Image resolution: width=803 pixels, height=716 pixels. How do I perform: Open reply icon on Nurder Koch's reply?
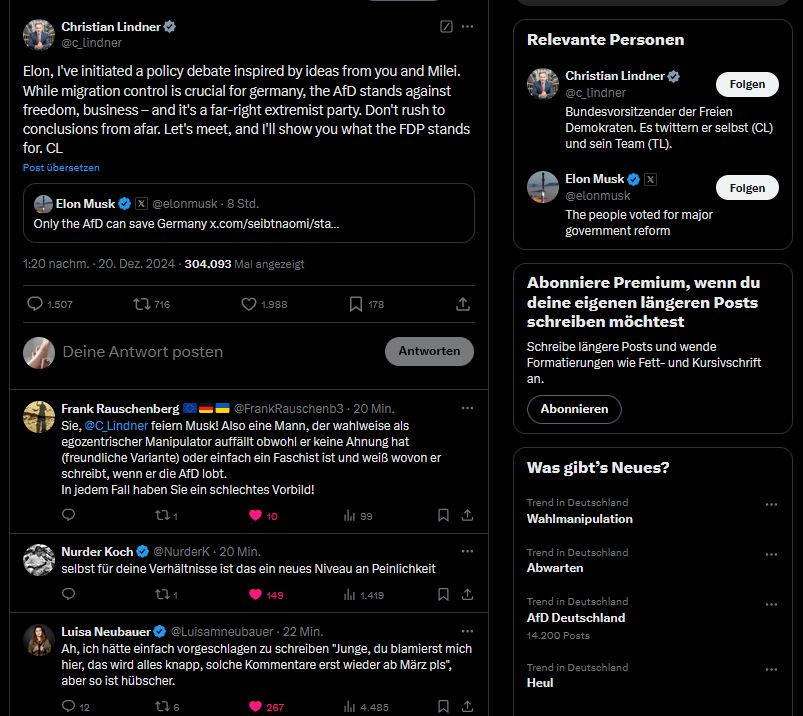point(68,593)
